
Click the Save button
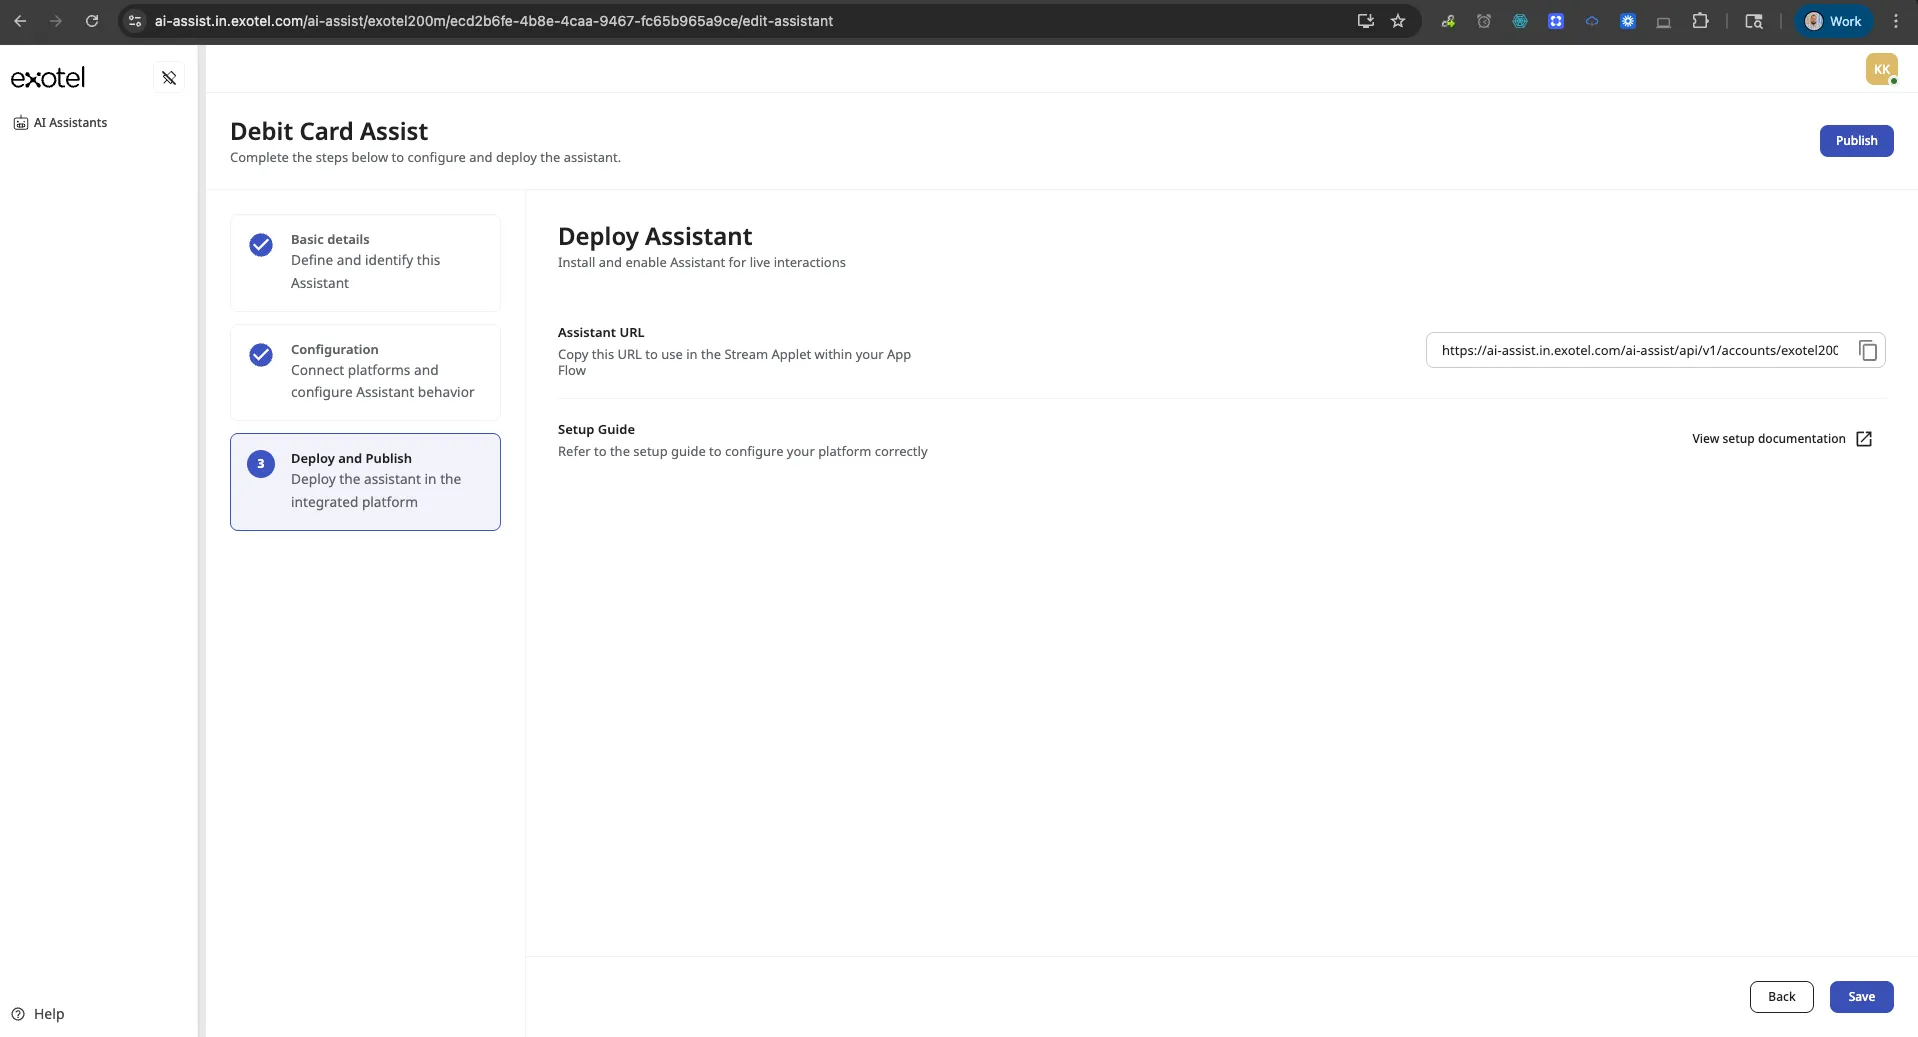[1861, 997]
